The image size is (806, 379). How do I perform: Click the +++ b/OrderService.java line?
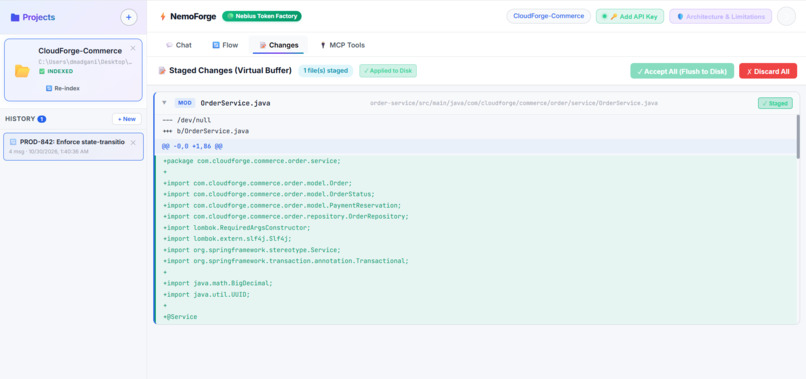(205, 131)
